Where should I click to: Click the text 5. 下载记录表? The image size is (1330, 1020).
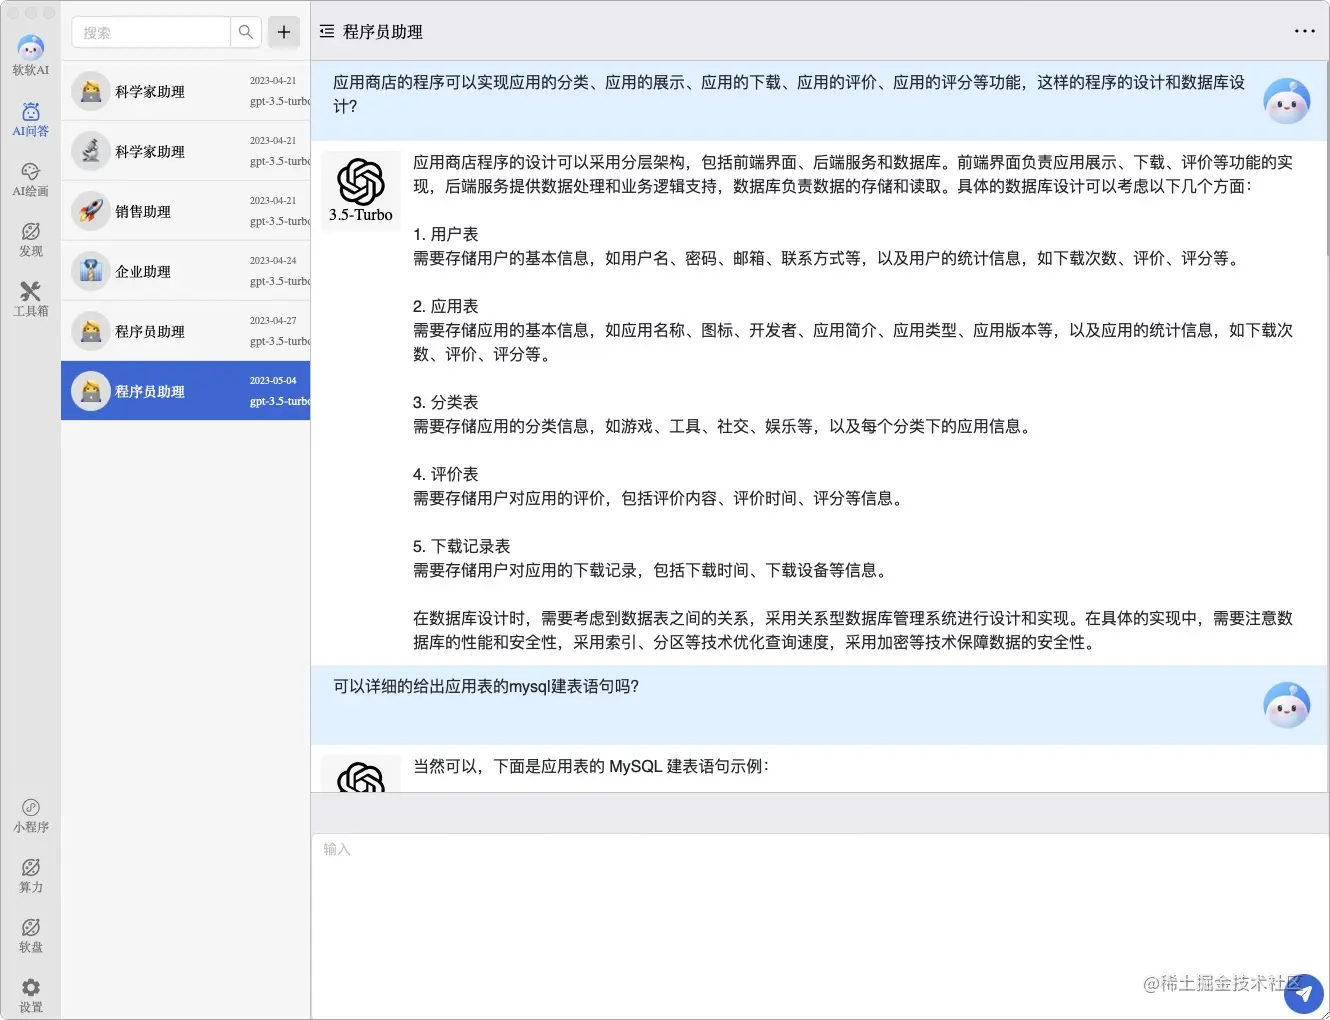pyautogui.click(x=462, y=546)
